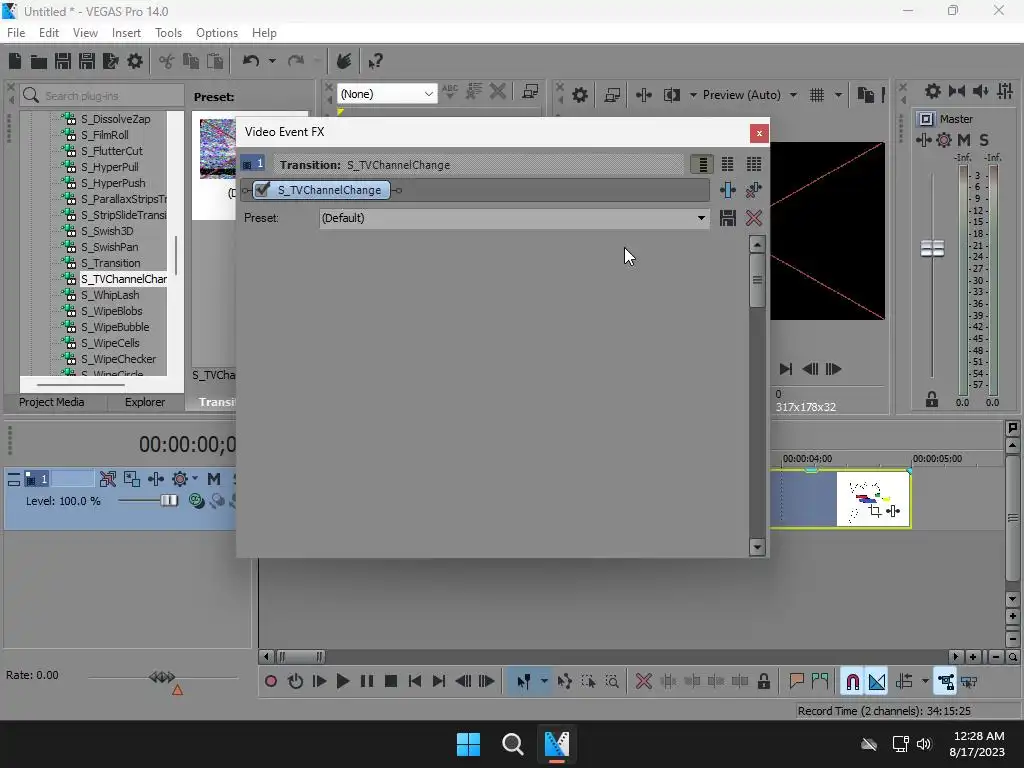Open Video Output FX icon in preview
This screenshot has height=768, width=1024.
(643, 95)
